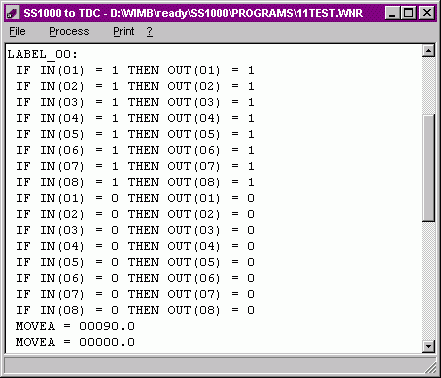Click the LABEL_00: line
Image resolution: width=441 pixels, height=378 pixels.
43,55
